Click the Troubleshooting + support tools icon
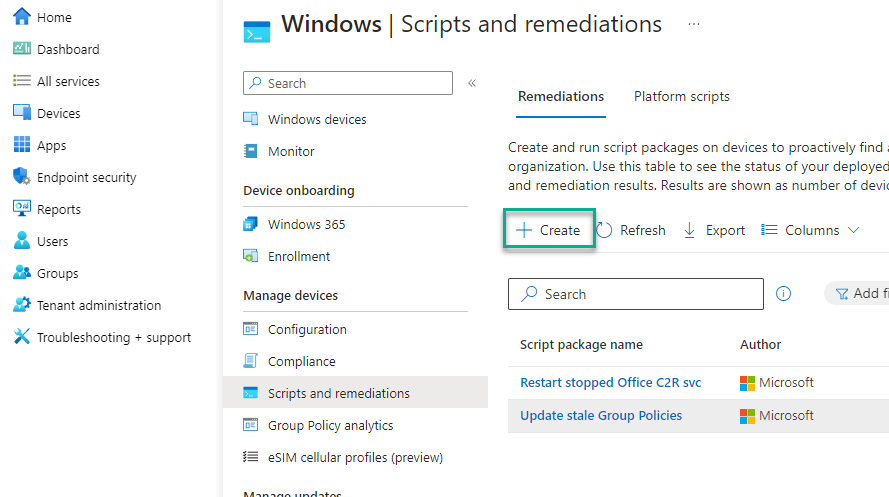 click(x=22, y=336)
